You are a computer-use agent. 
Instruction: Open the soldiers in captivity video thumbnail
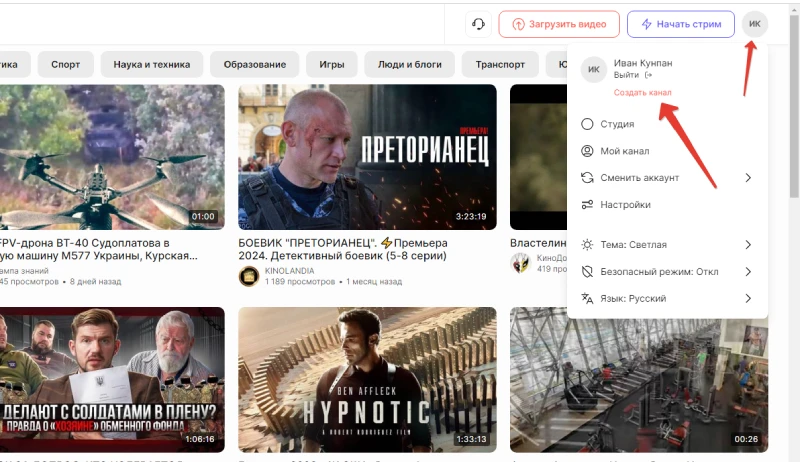(112, 380)
